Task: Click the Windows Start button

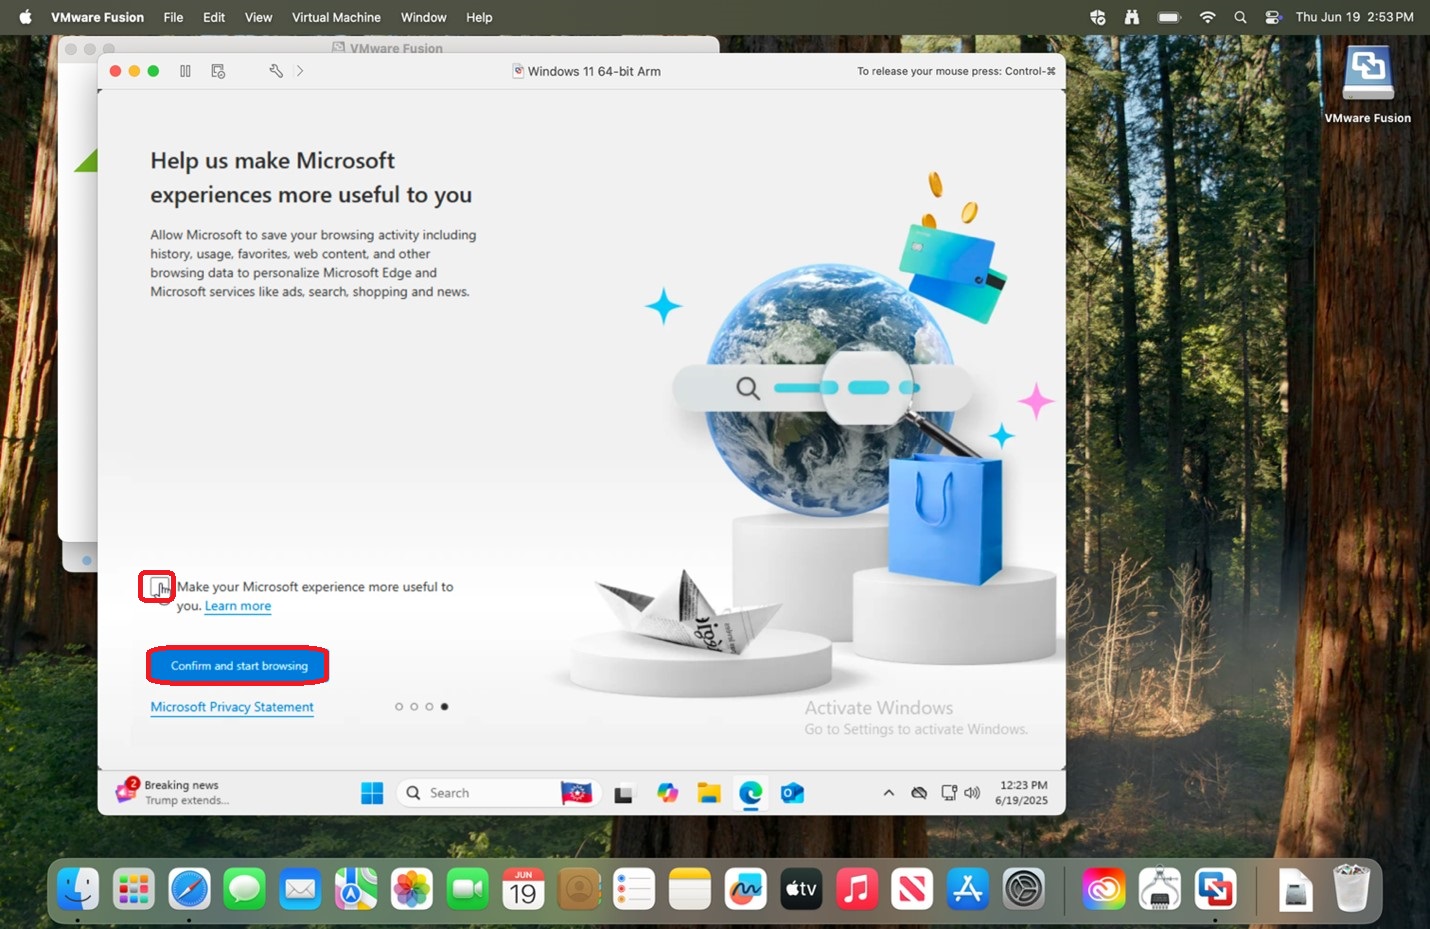Action: [372, 793]
